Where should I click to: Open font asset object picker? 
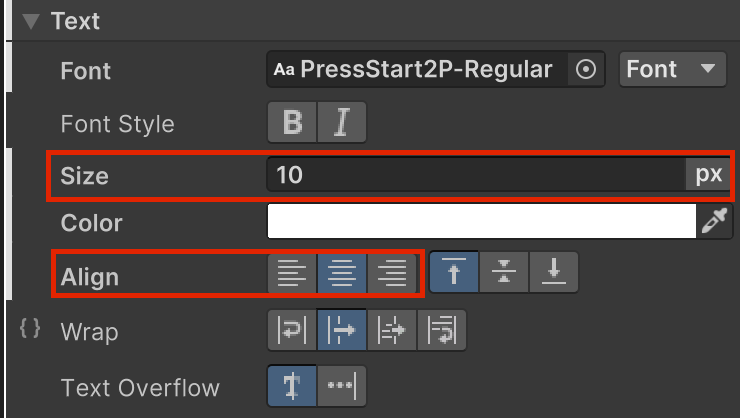tap(587, 69)
